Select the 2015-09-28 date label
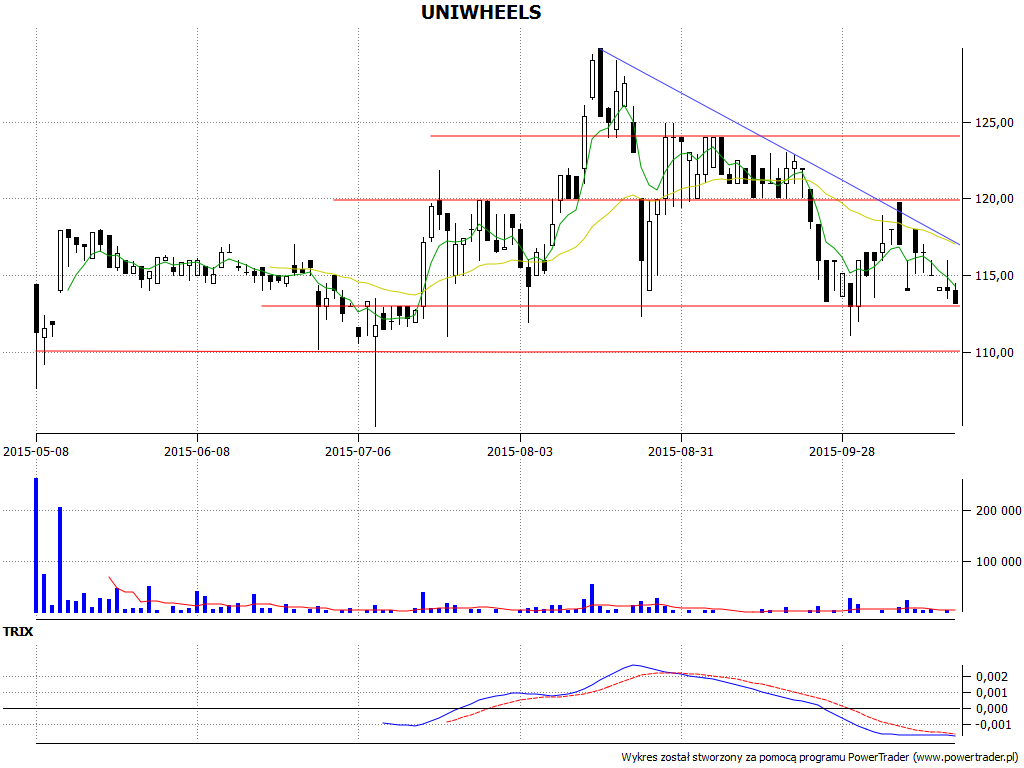This screenshot has height=768, width=1024. point(842,451)
